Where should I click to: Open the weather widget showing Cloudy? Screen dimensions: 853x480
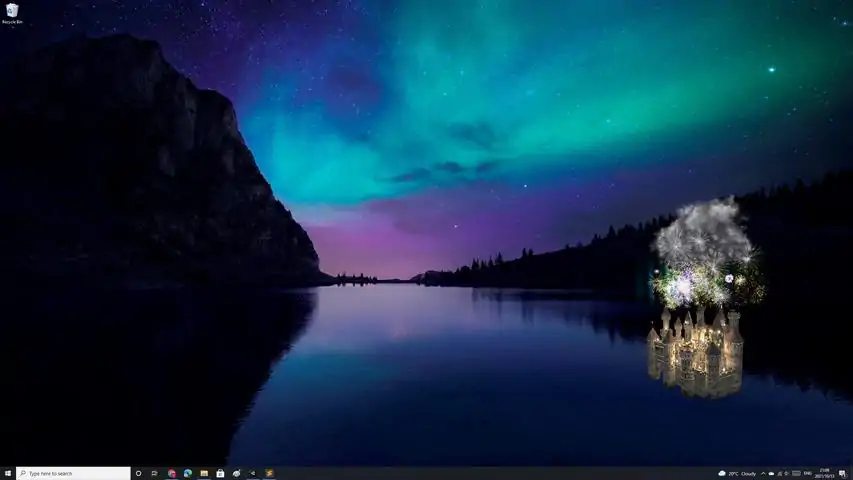coord(736,473)
